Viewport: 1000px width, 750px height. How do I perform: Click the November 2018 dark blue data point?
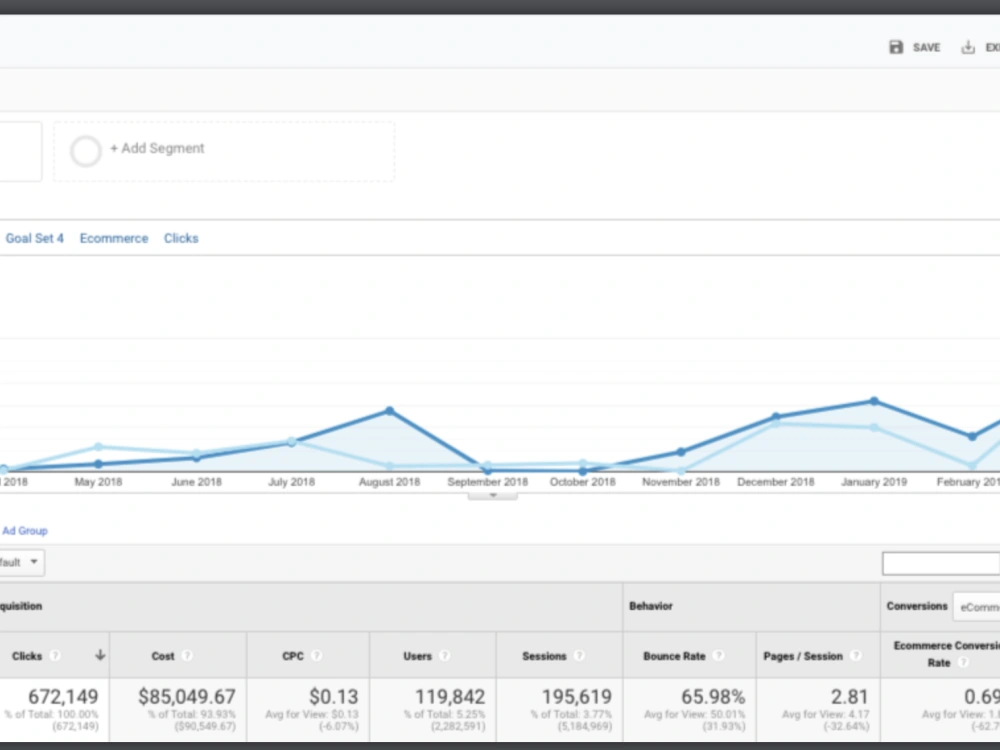pos(680,452)
